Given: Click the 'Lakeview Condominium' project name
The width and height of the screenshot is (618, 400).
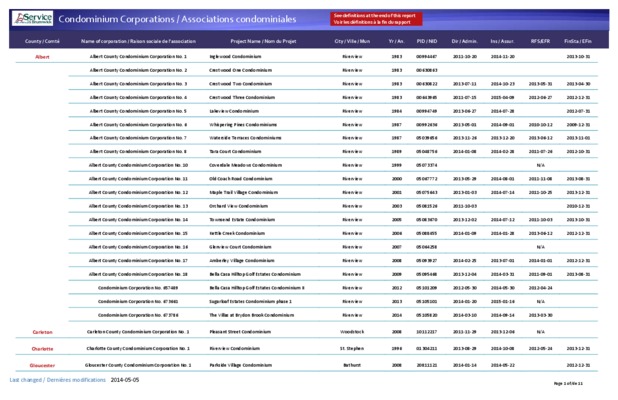Looking at the screenshot, I should click(x=234, y=111).
